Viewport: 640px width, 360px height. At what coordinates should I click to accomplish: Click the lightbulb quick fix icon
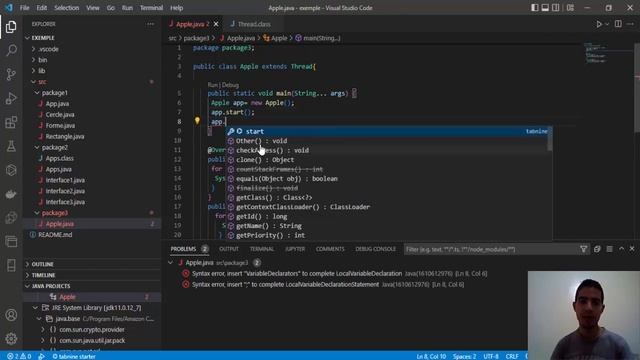(197, 121)
